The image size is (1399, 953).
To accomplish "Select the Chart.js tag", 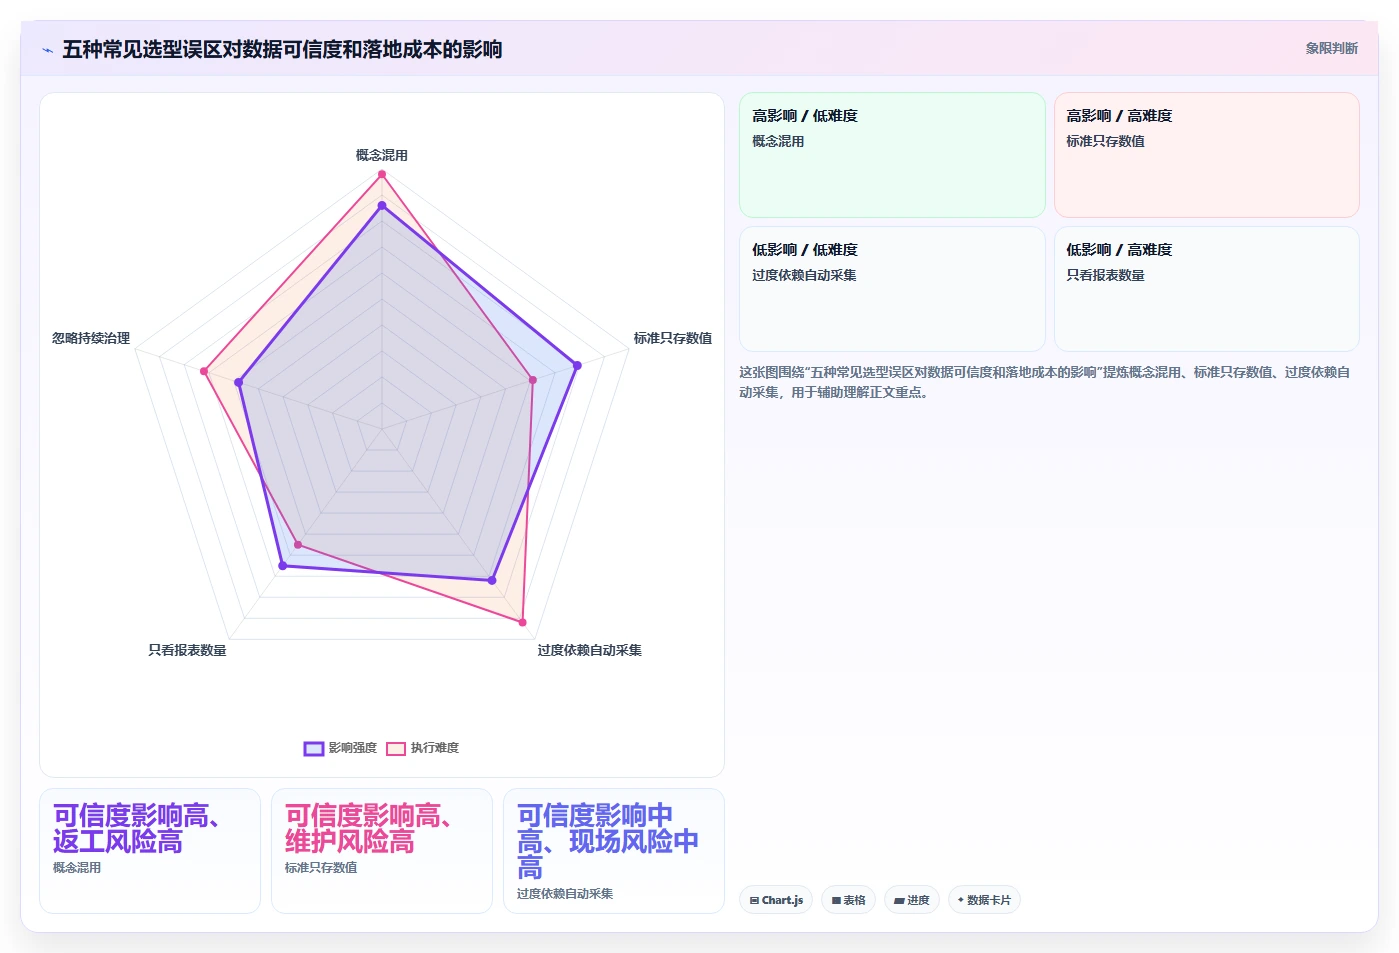I will tap(776, 900).
